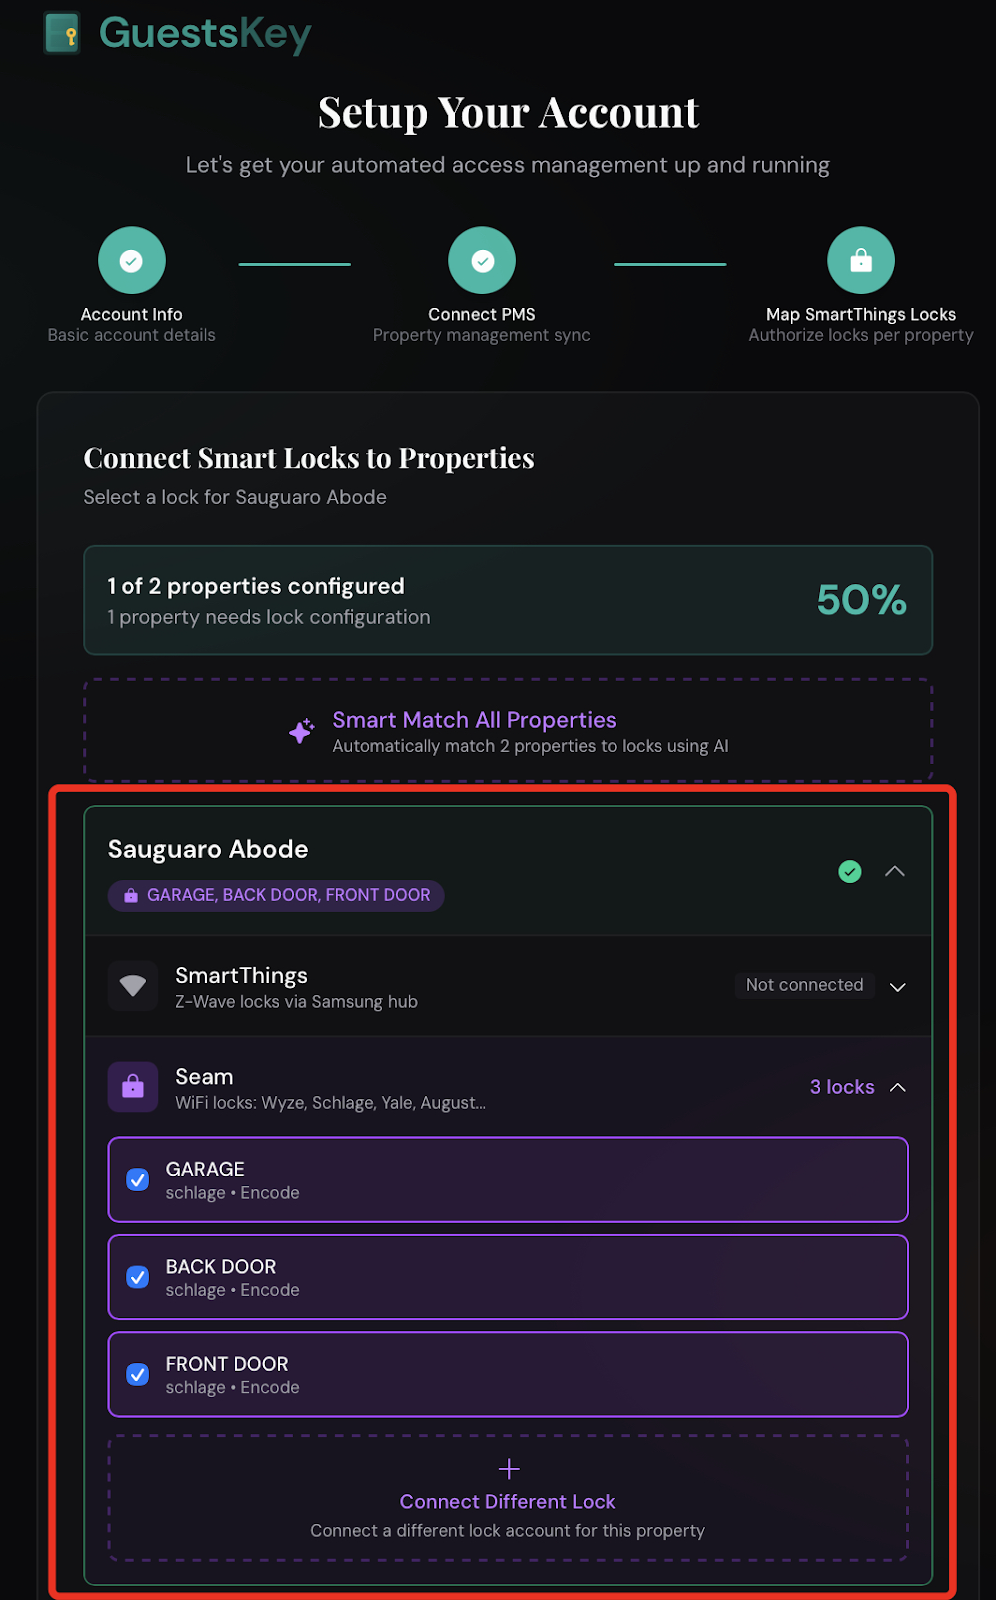Select the Connect PMS step label
The image size is (996, 1600).
481,313
